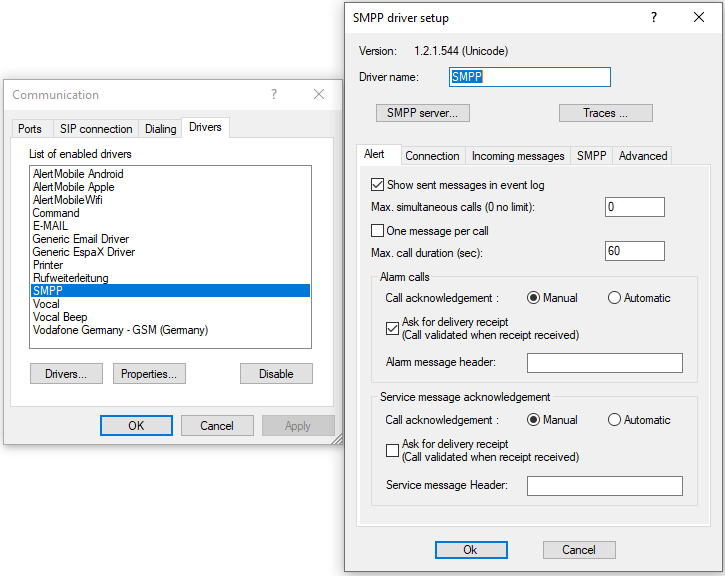725x576 pixels.
Task: Toggle Show sent messages in event log
Action: pos(378,185)
